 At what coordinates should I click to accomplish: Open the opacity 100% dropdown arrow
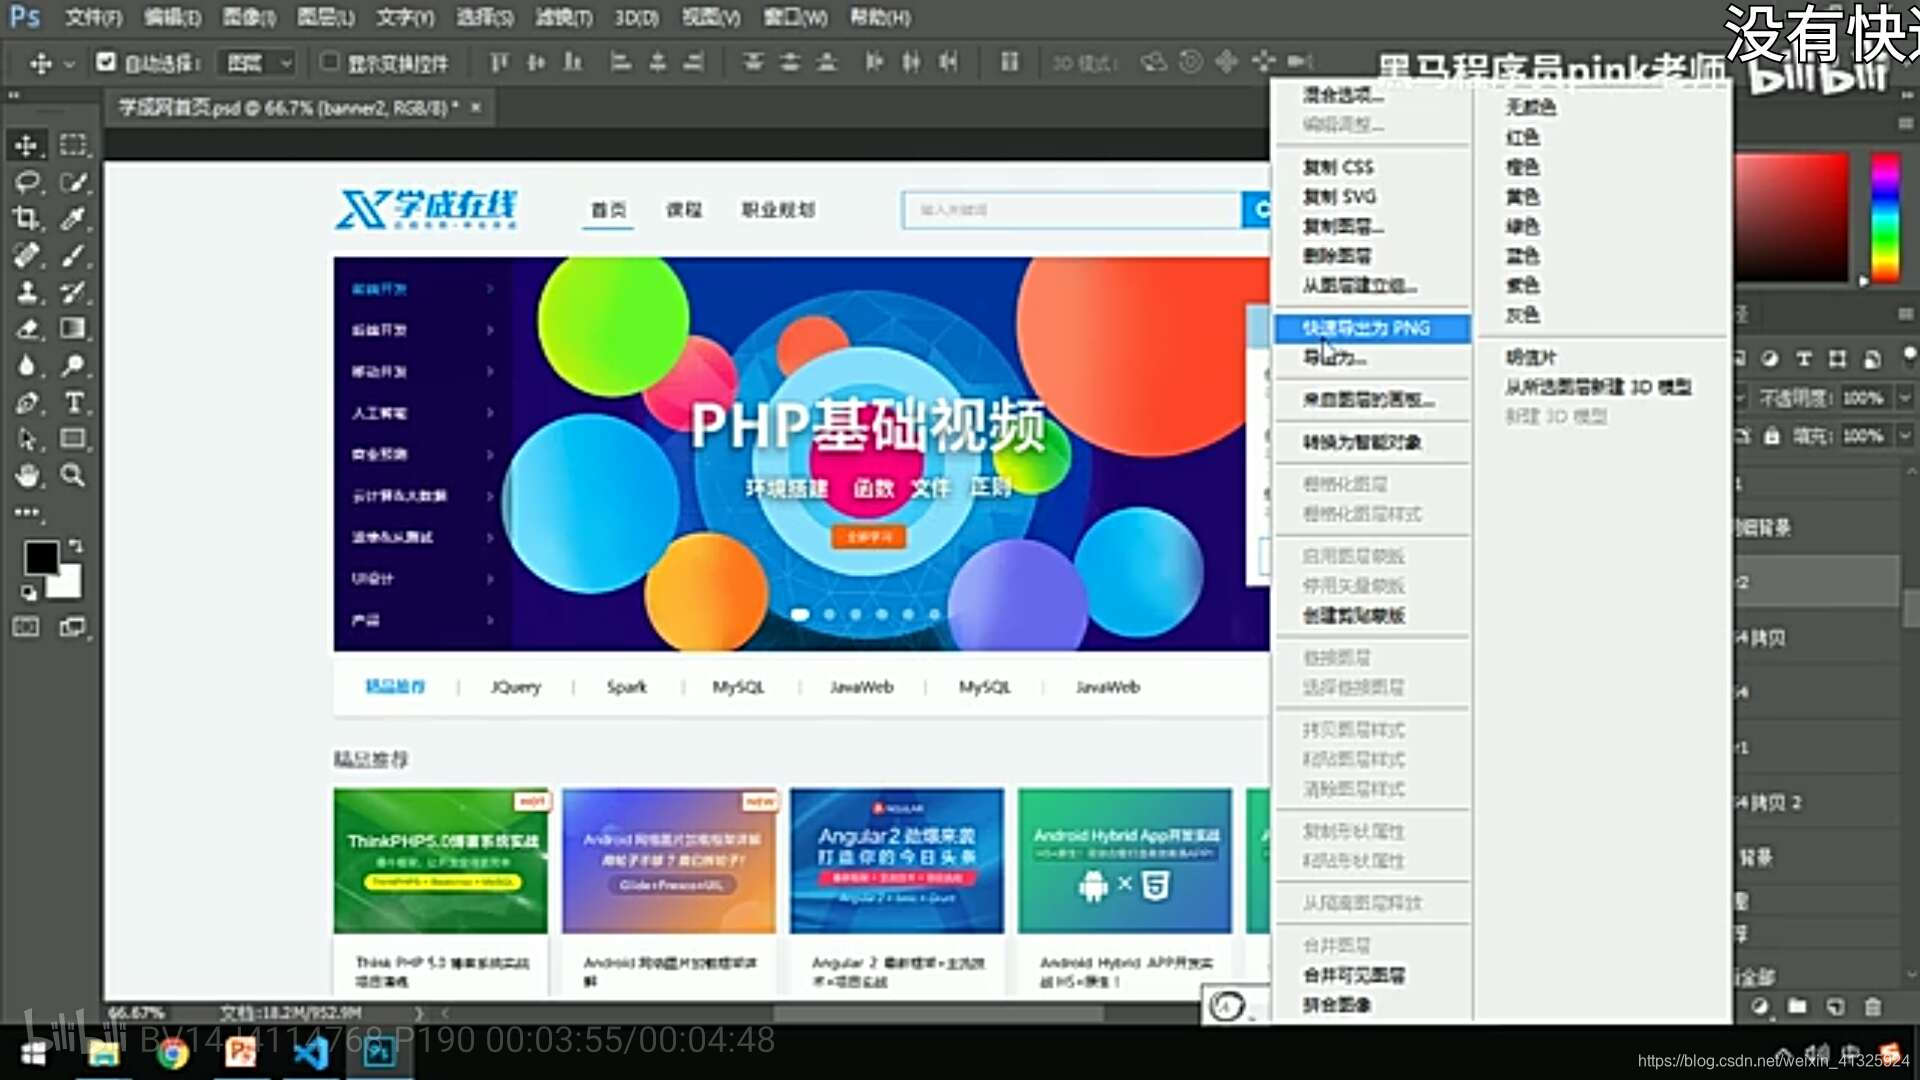coord(1905,398)
